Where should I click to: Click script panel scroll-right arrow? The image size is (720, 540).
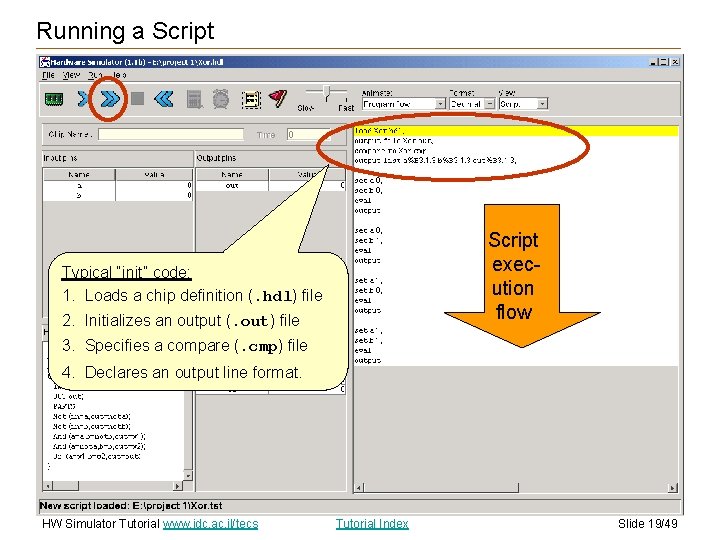pyautogui.click(x=672, y=488)
